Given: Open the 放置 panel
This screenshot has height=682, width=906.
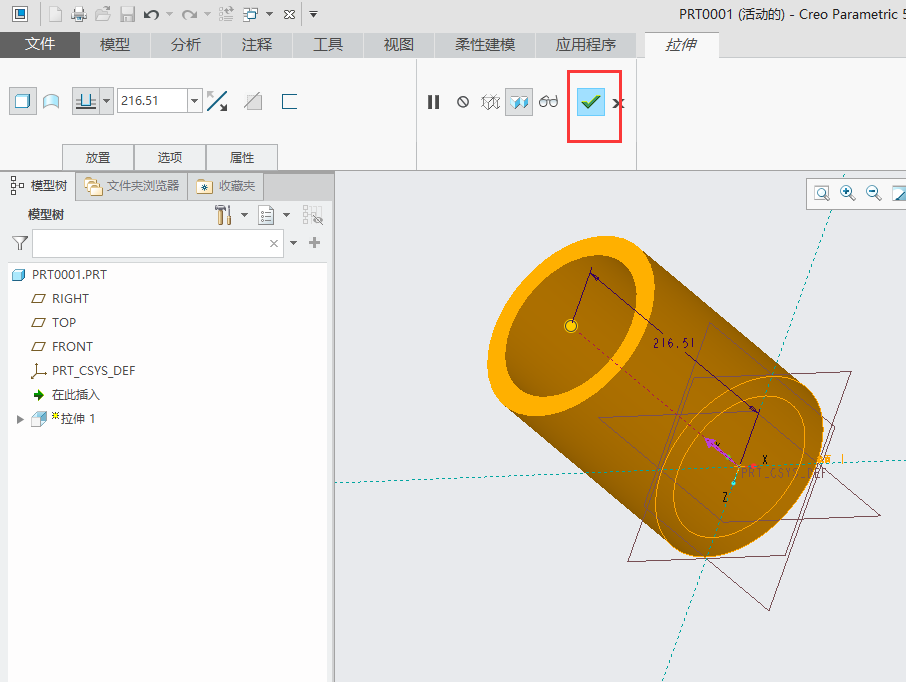Looking at the screenshot, I should click(98, 158).
